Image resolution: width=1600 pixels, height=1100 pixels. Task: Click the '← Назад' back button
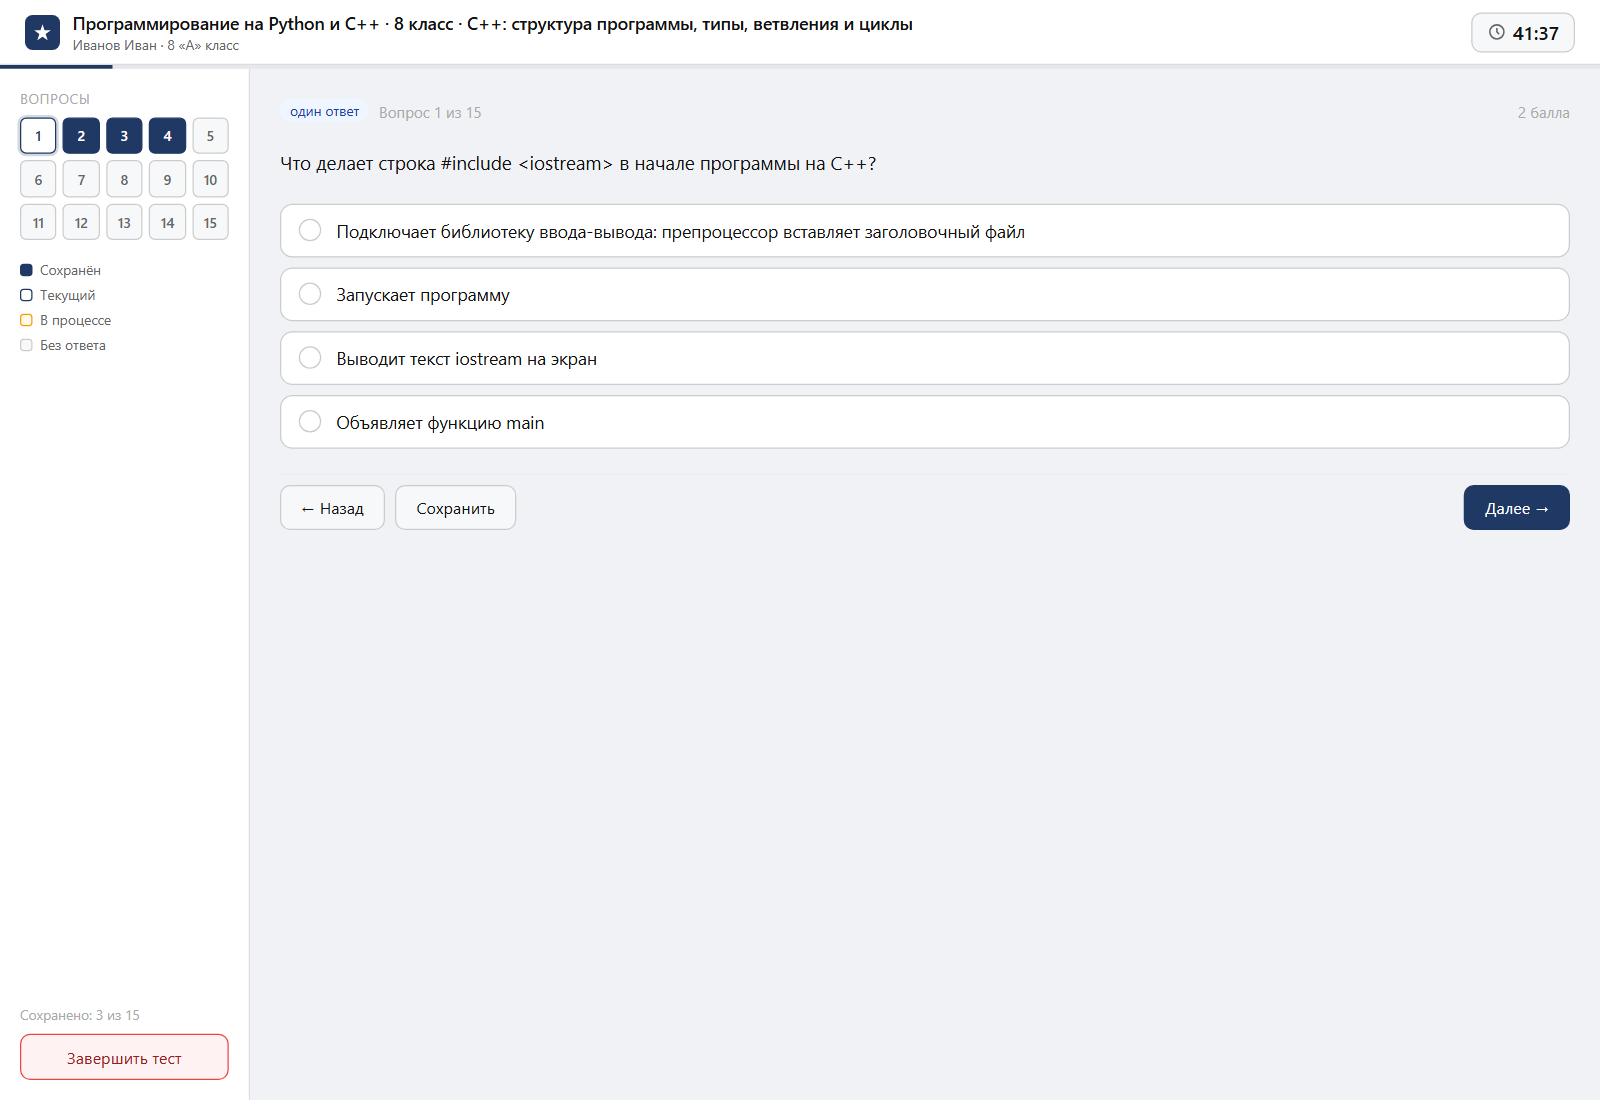coord(332,508)
